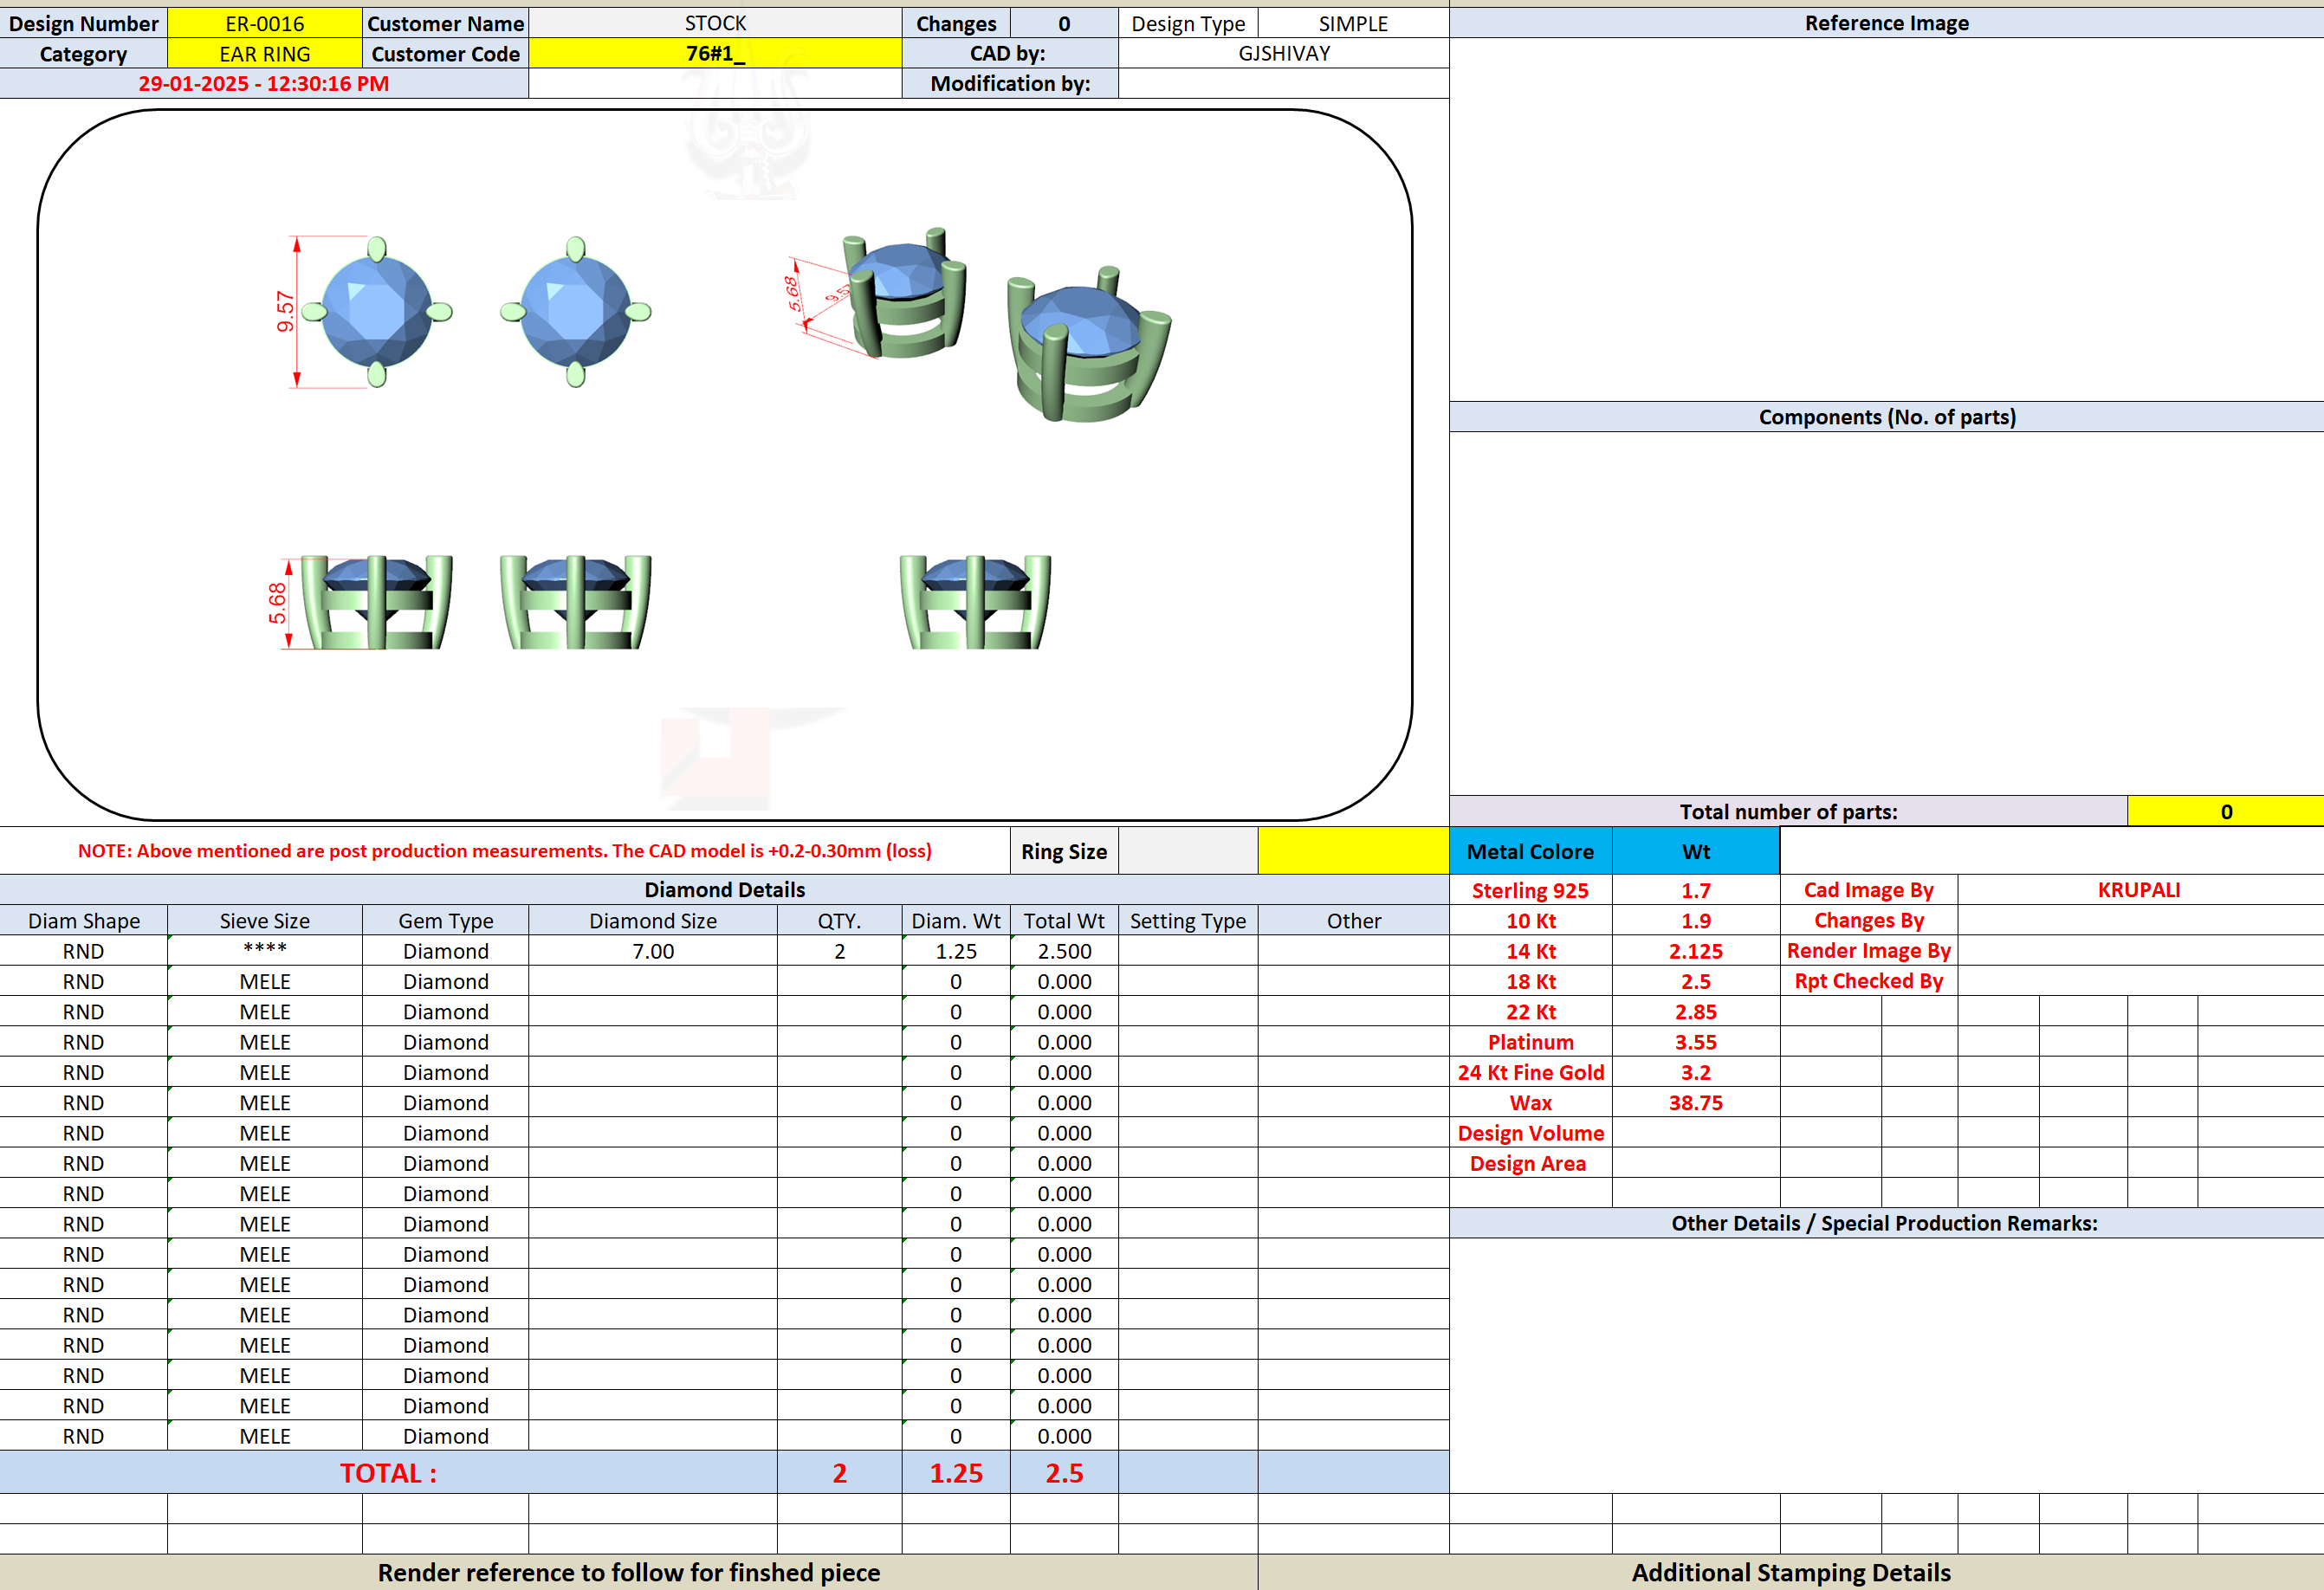
Task: Select the blue Wt header cell
Action: pos(1696,851)
